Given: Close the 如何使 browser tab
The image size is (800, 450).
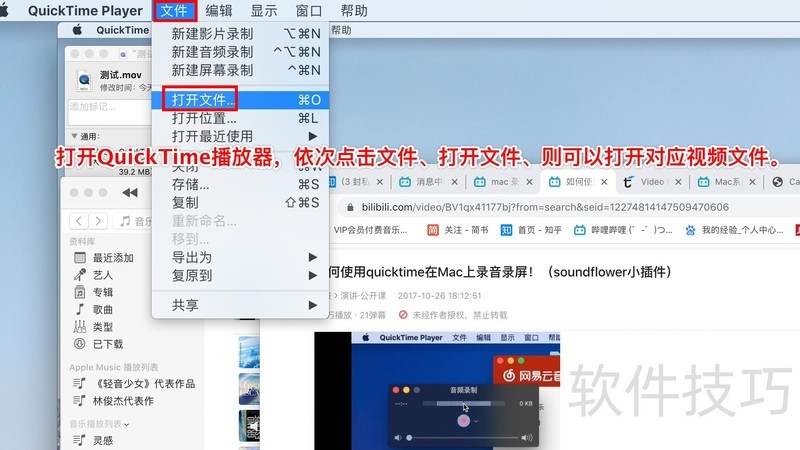Looking at the screenshot, I should coord(604,182).
